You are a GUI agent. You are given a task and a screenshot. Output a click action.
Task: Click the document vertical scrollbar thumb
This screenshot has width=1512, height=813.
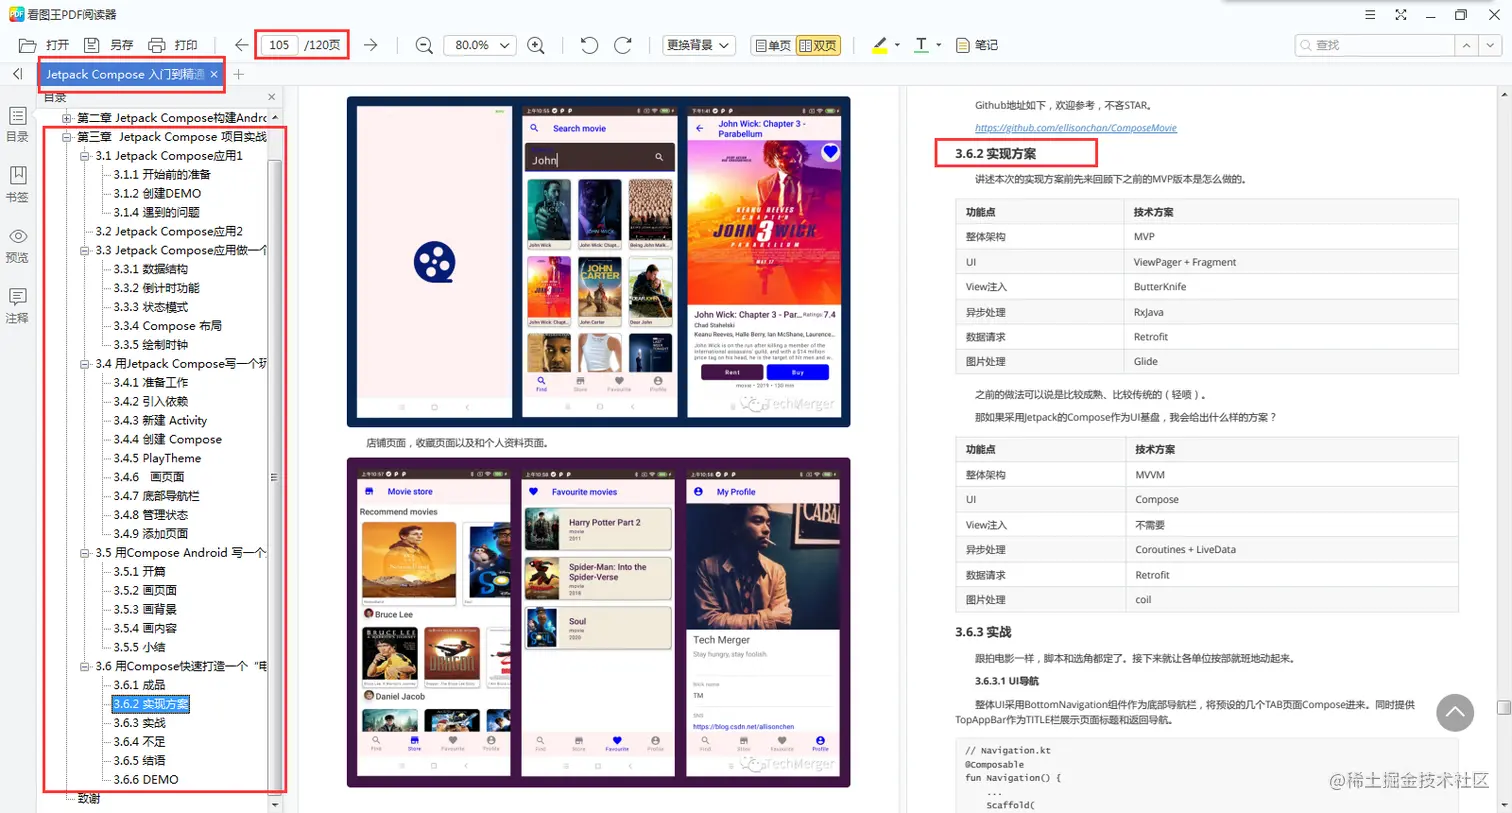pos(1503,707)
